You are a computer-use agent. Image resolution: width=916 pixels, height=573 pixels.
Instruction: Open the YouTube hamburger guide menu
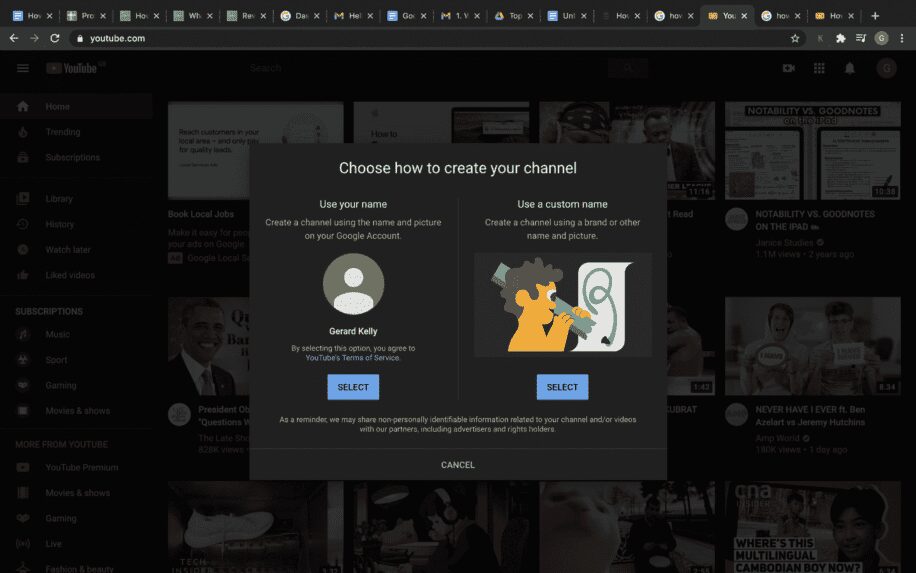pyautogui.click(x=23, y=68)
